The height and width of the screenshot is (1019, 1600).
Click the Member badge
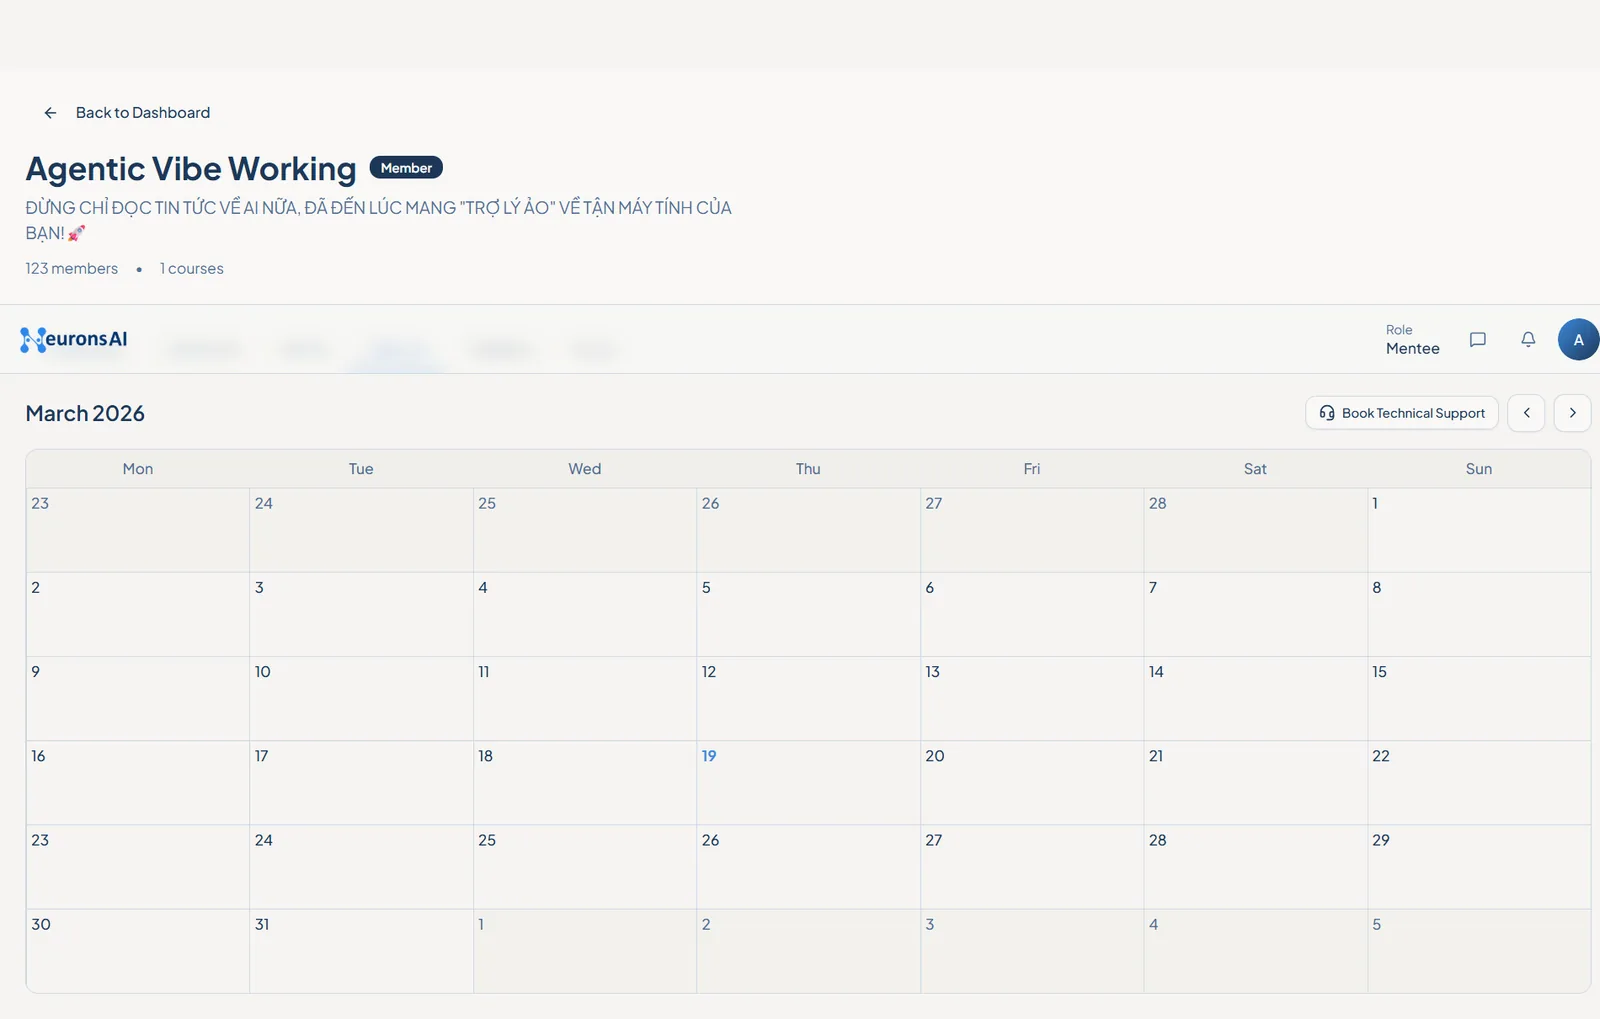(x=406, y=168)
